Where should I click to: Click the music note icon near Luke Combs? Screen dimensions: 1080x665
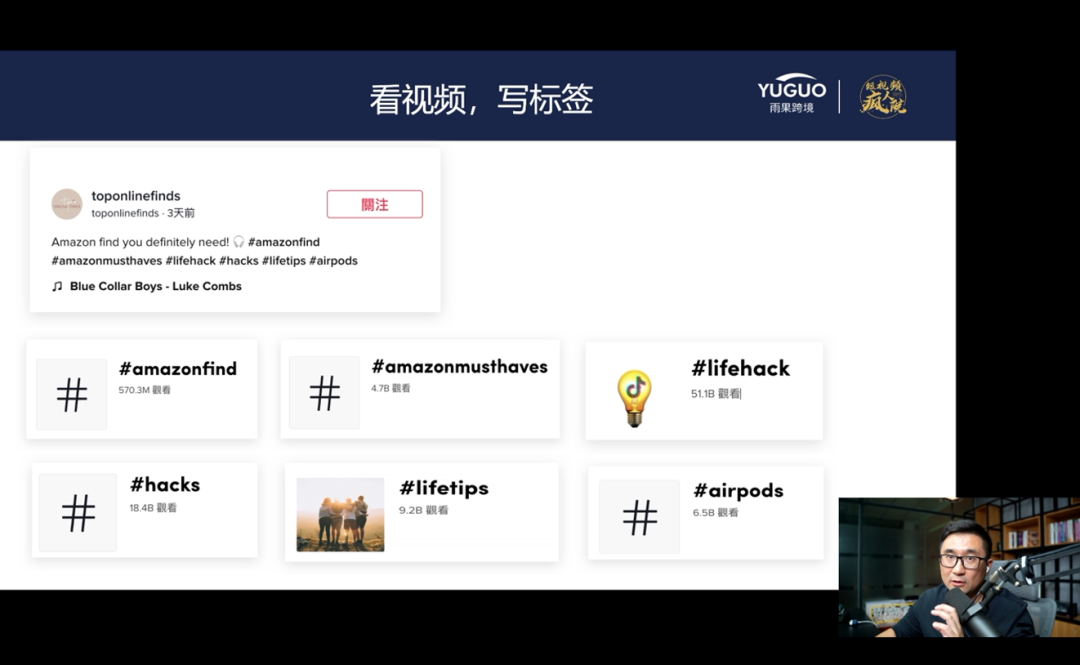coord(57,286)
